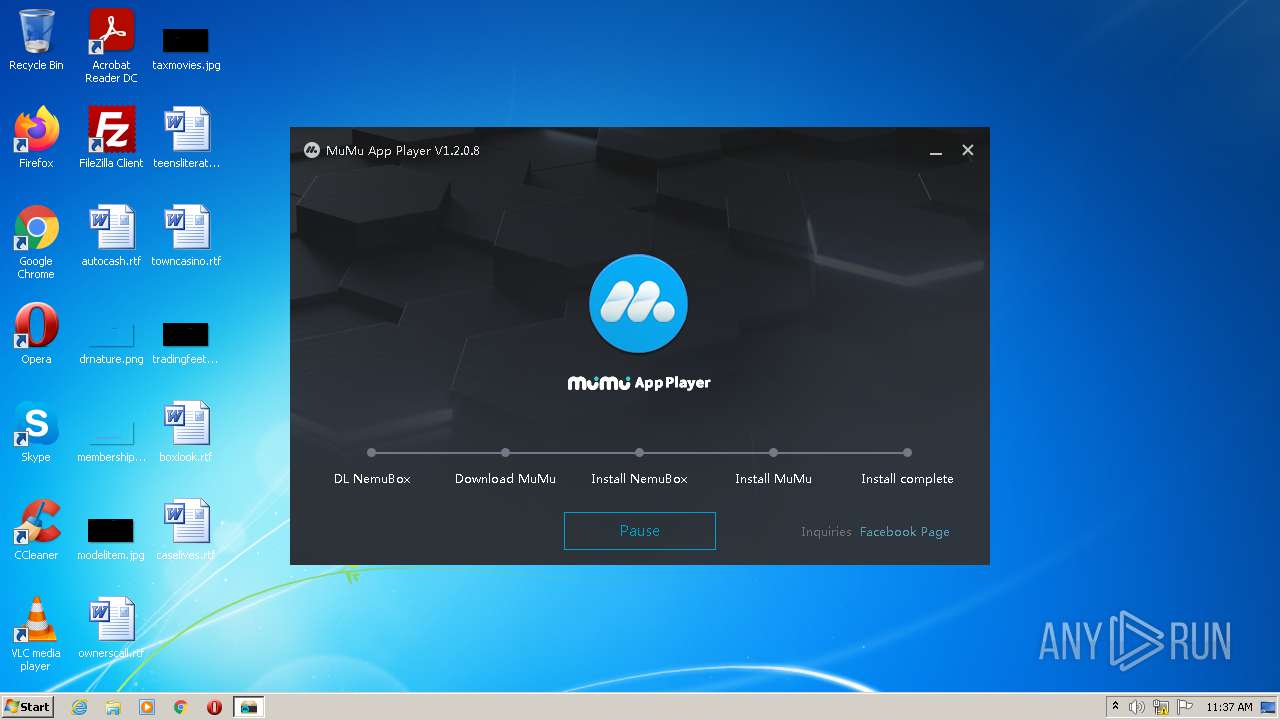Launch Opera from the taskbar
This screenshot has width=1280, height=720.
pos(214,707)
